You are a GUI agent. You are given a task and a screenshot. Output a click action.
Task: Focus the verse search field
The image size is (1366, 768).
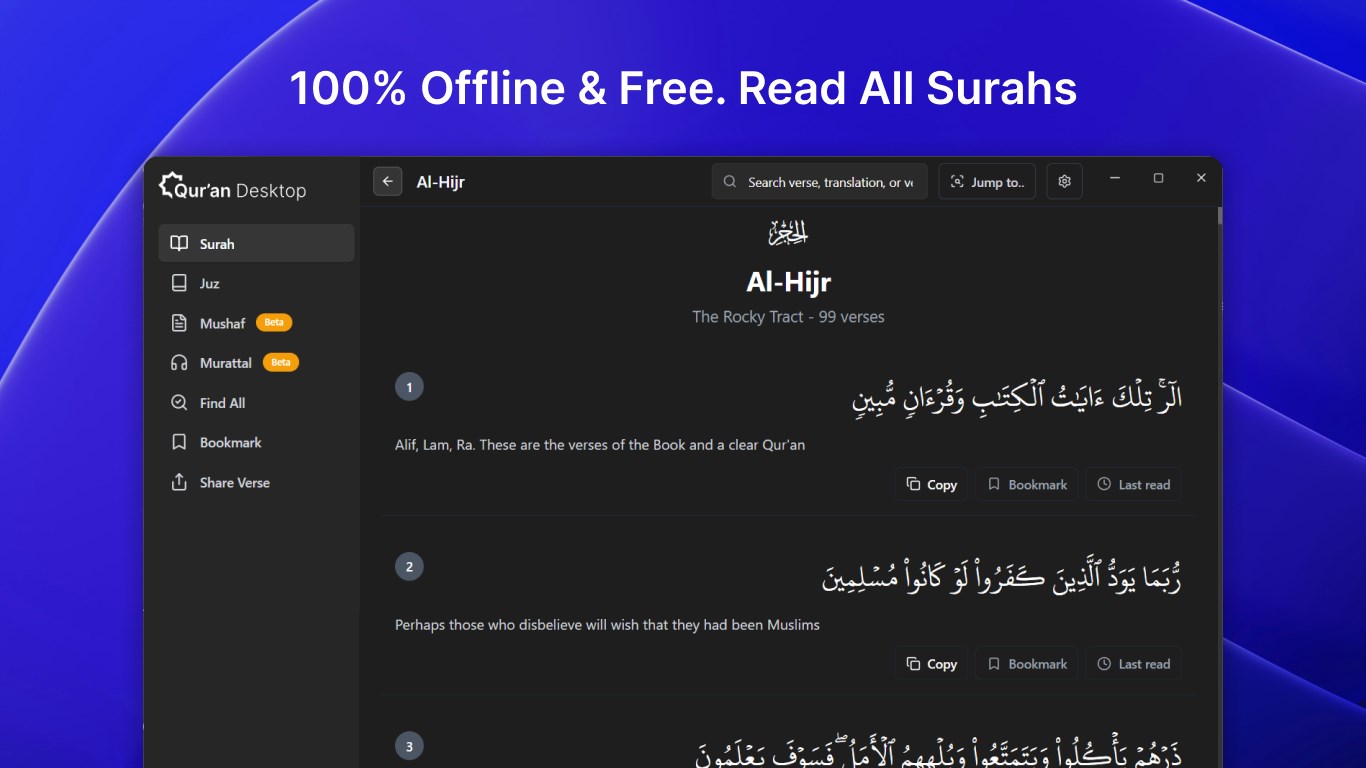[x=820, y=182]
